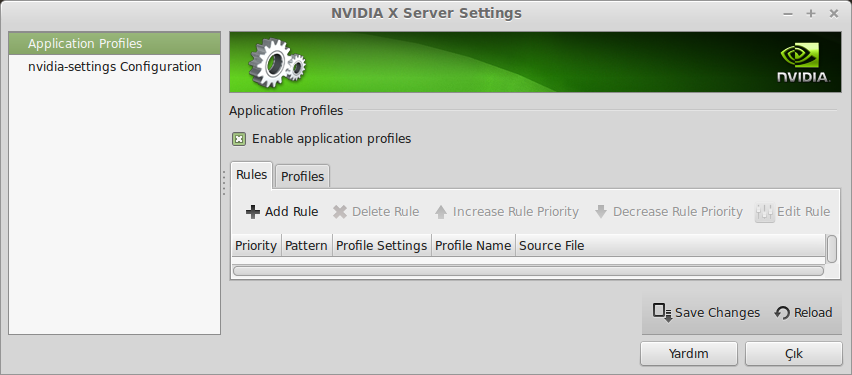Image resolution: width=852 pixels, height=375 pixels.
Task: Click the horizontal scrollbar of the rules table
Action: 528,271
